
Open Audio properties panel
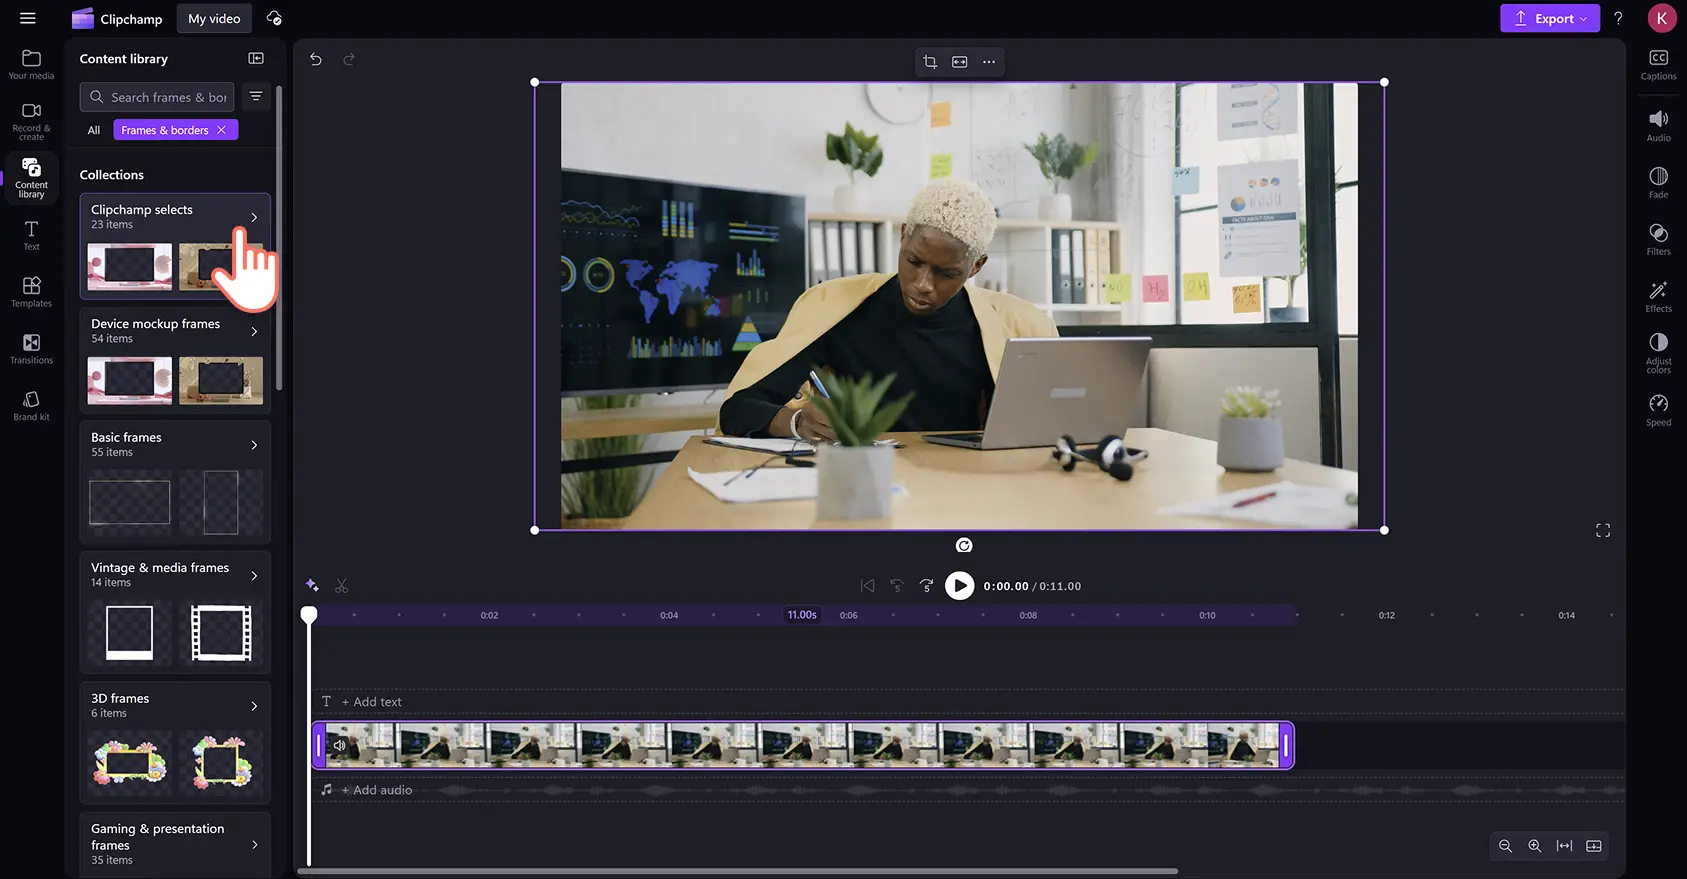[1658, 126]
